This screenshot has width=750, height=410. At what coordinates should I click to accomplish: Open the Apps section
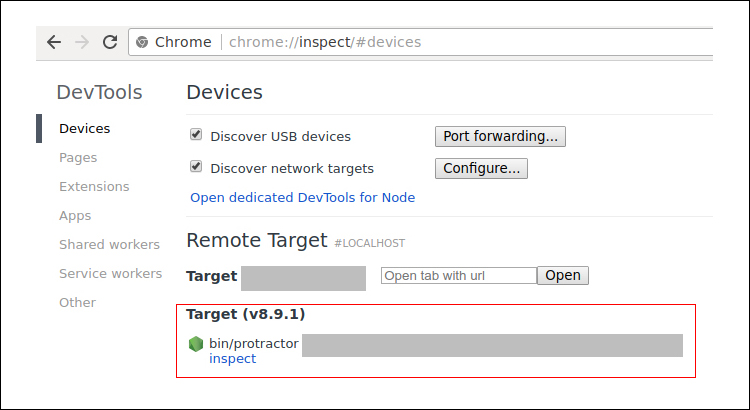[x=75, y=216]
